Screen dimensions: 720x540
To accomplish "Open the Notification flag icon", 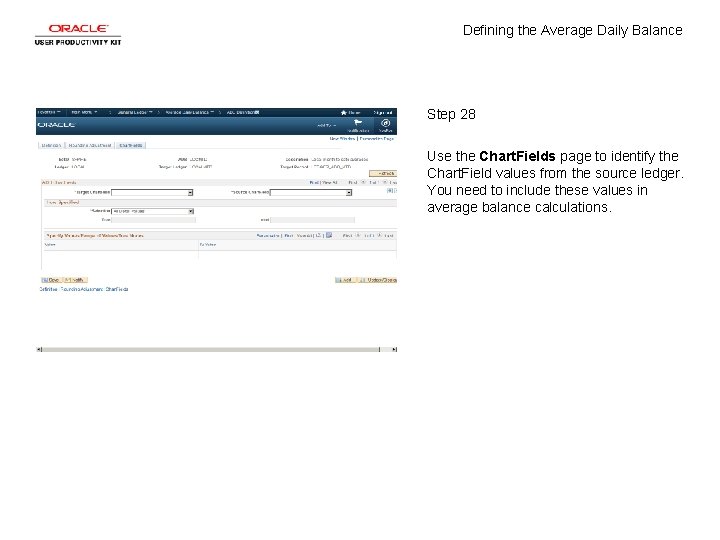I will [358, 123].
